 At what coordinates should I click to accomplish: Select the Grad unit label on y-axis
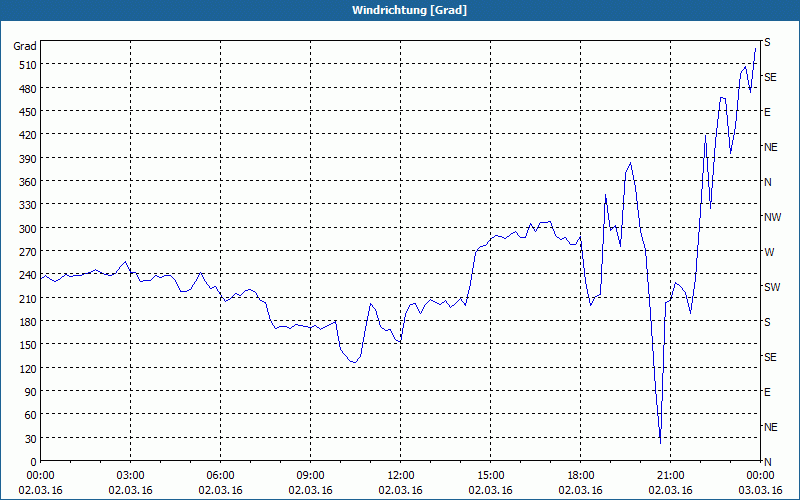point(25,46)
